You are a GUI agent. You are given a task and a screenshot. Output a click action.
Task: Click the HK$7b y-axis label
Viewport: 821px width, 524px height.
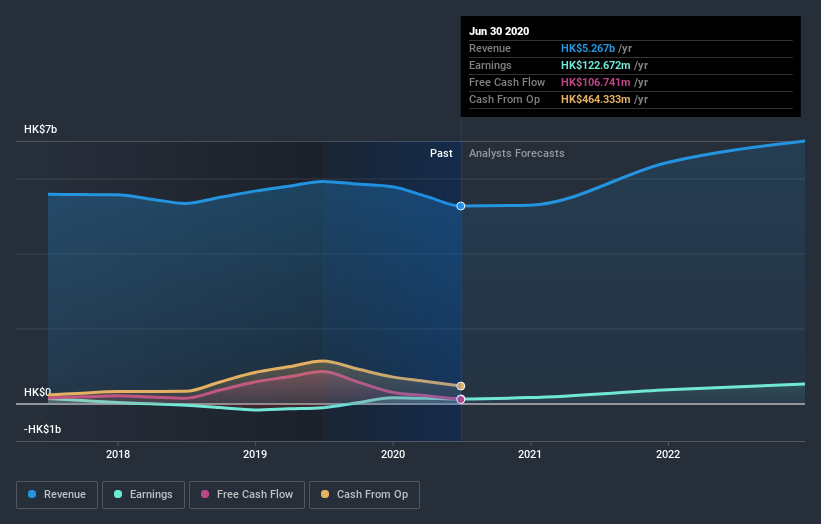(40, 129)
